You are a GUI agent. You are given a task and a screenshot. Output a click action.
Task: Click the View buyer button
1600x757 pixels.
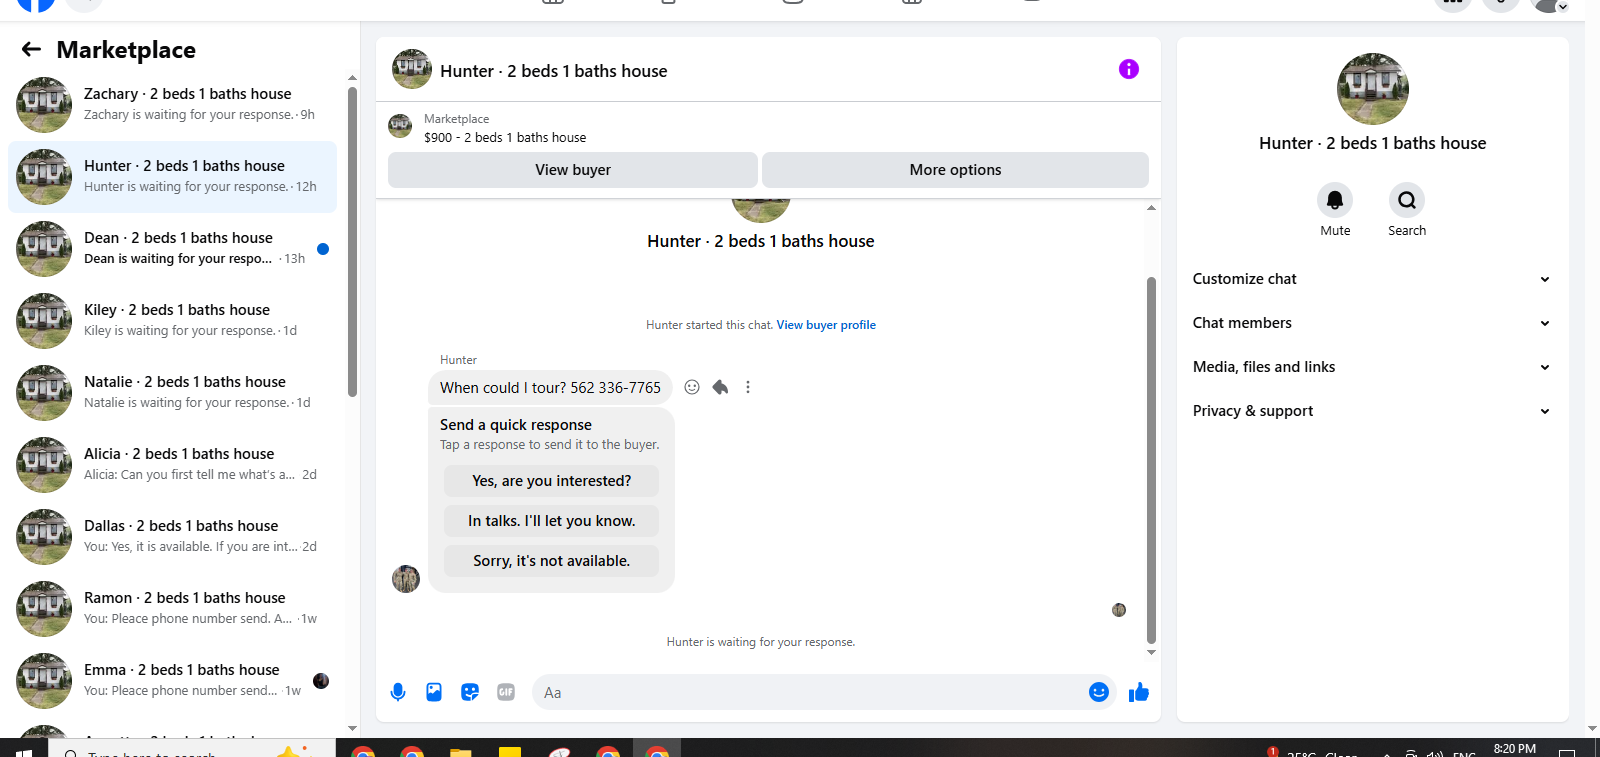pyautogui.click(x=572, y=170)
